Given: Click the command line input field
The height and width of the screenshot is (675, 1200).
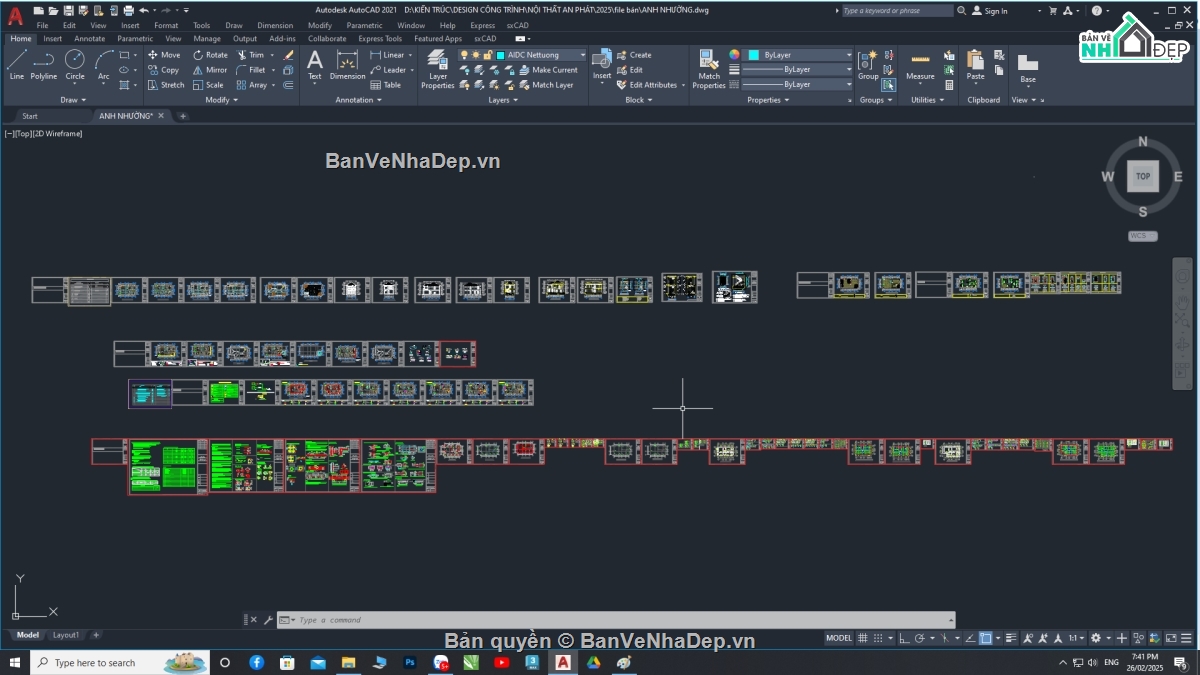Looking at the screenshot, I should [620, 620].
